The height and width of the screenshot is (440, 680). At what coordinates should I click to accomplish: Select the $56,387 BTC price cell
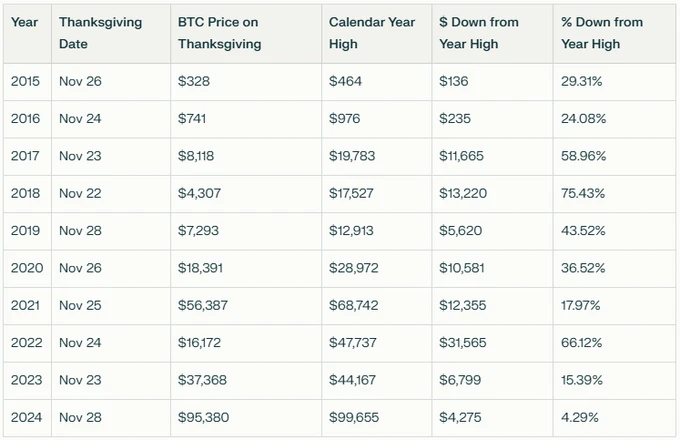(x=203, y=306)
